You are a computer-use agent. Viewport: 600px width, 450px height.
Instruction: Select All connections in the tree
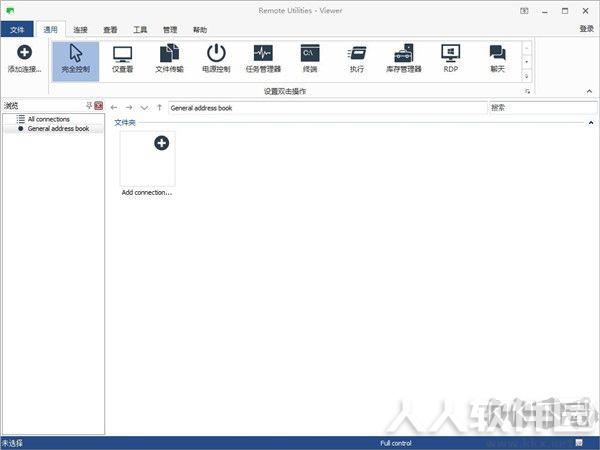coord(49,119)
